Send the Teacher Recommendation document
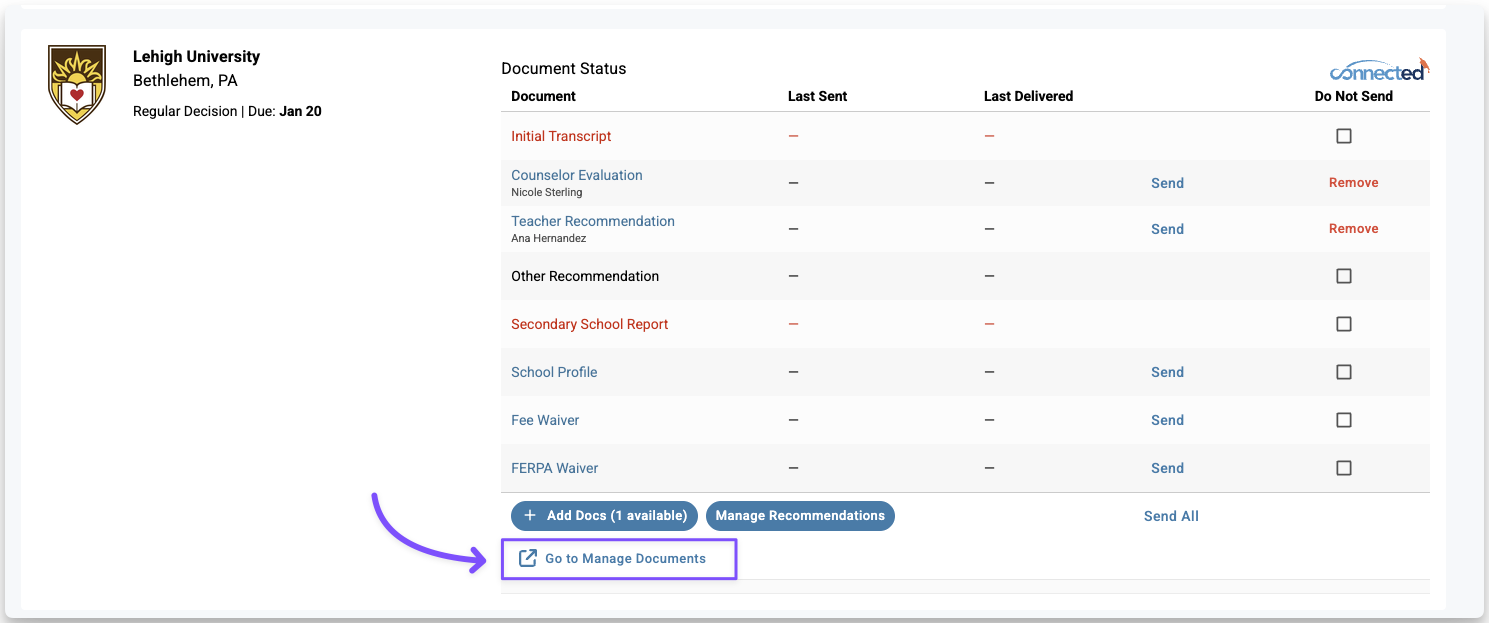1489x623 pixels. pyautogui.click(x=1167, y=229)
